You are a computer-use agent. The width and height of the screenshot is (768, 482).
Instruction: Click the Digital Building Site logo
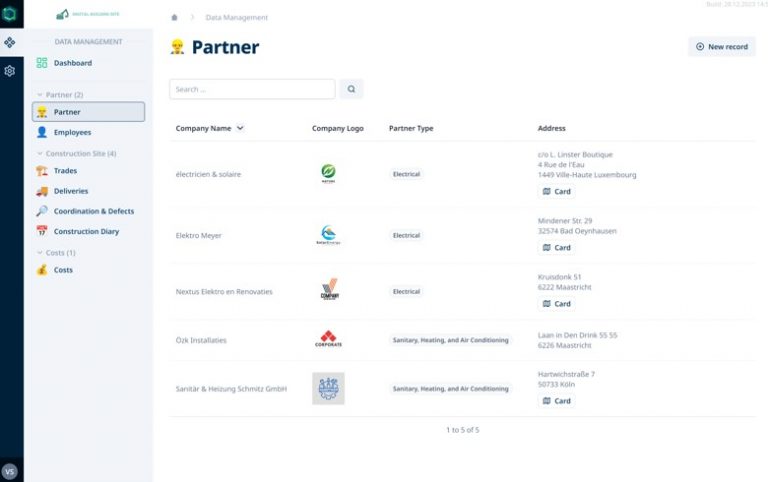(88, 14)
